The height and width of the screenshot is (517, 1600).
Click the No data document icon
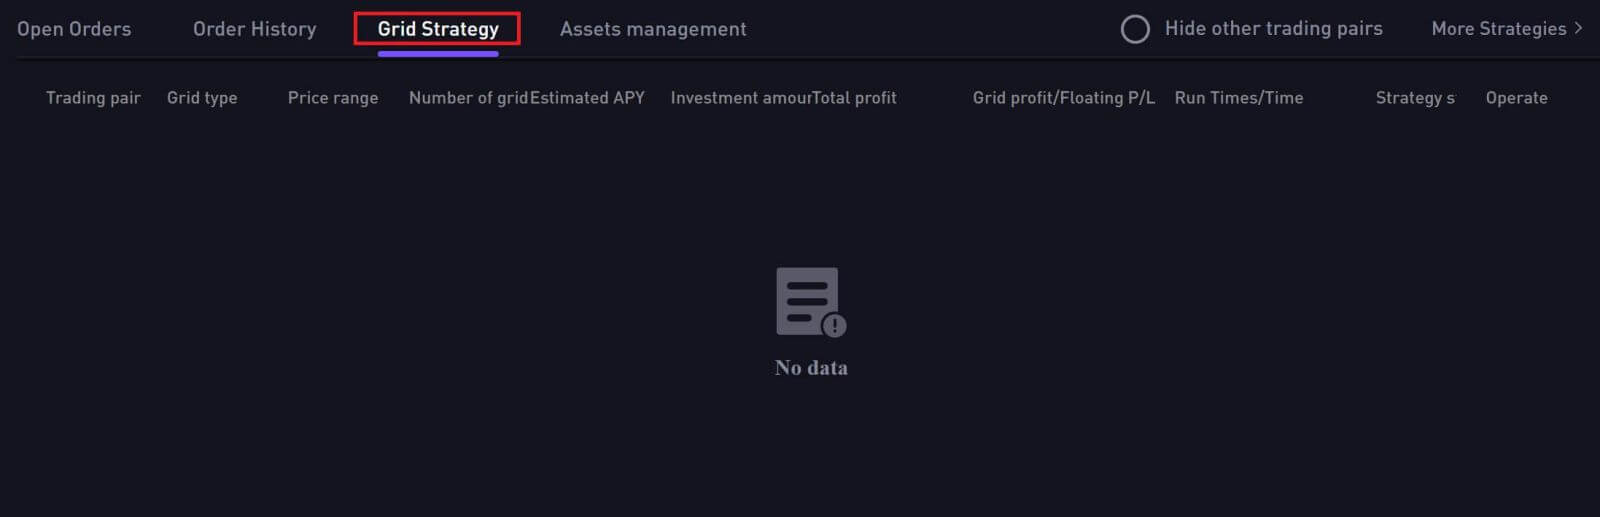[811, 301]
